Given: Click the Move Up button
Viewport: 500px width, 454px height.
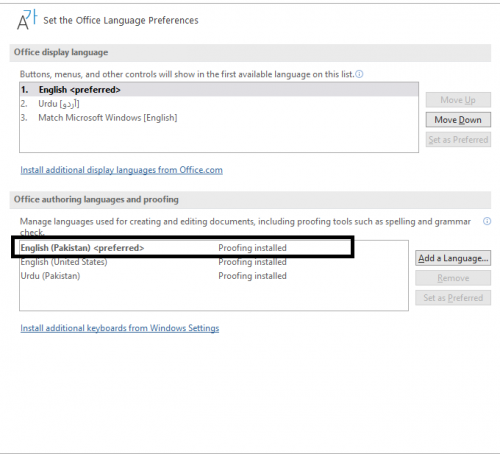Looking at the screenshot, I should point(458,100).
